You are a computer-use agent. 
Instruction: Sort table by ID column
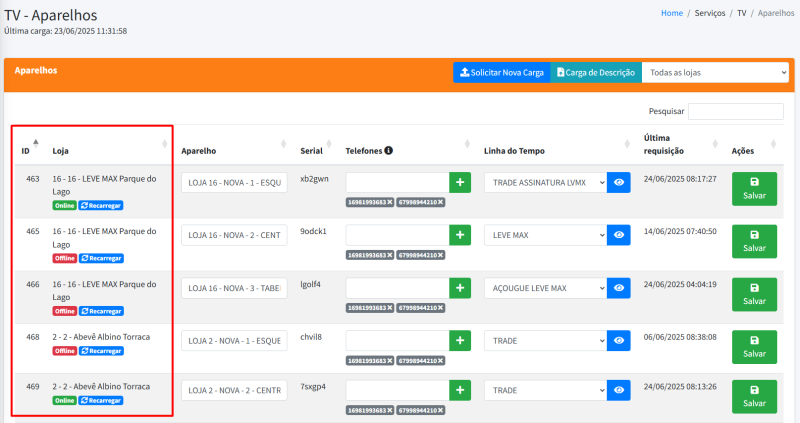[x=27, y=151]
